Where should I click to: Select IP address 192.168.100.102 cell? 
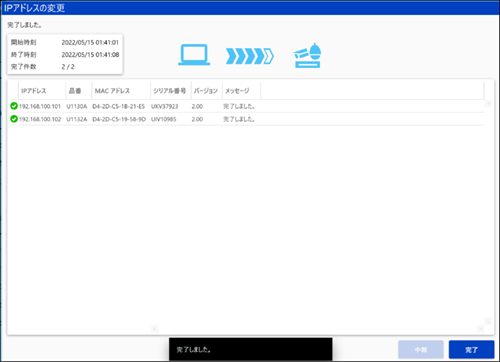tap(40, 119)
